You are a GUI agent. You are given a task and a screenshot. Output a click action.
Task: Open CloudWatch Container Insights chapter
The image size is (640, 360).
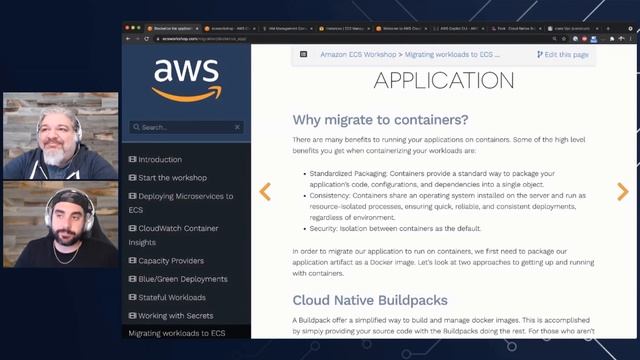click(173, 235)
